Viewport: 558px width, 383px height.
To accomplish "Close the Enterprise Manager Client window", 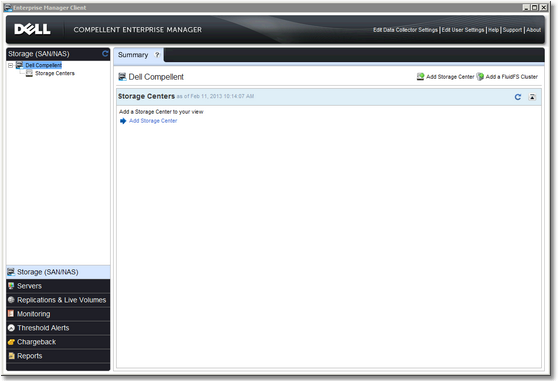I will tap(543, 7).
